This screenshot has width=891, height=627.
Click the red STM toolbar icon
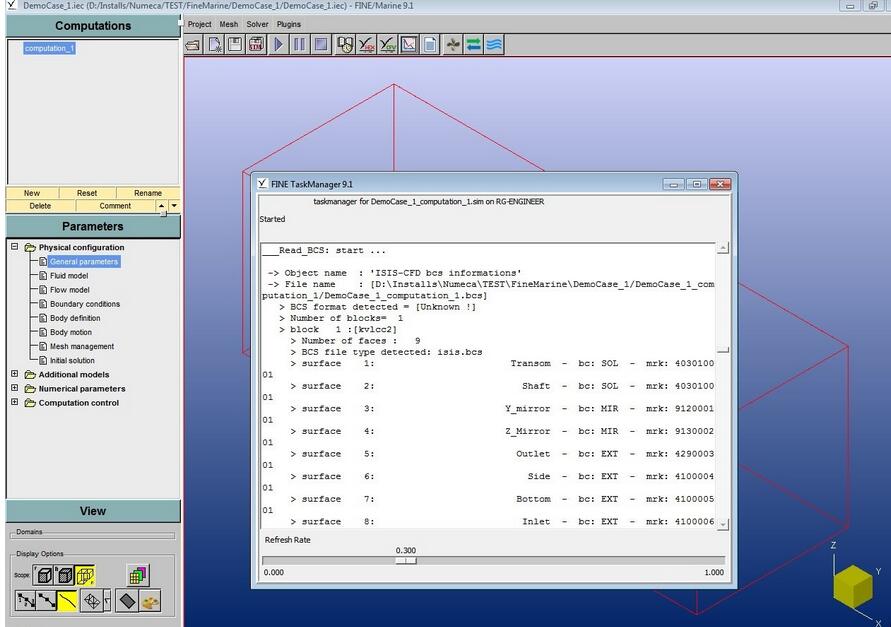click(x=256, y=44)
